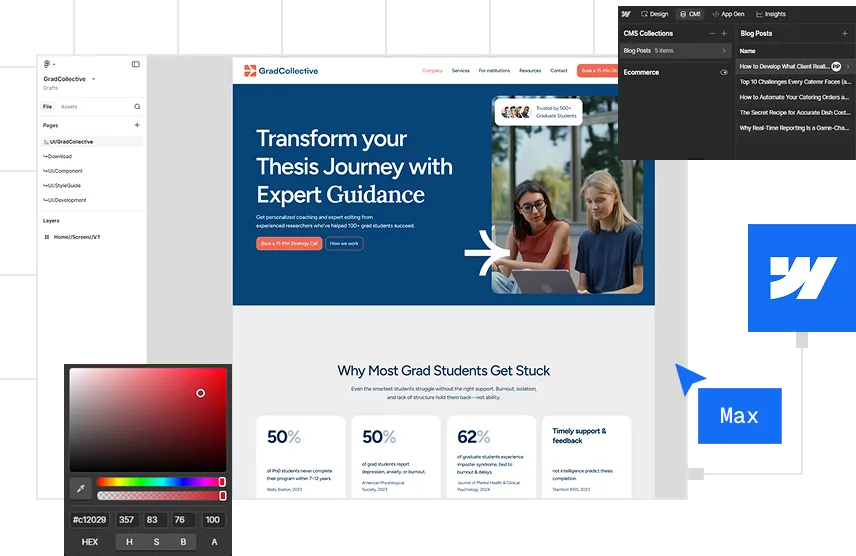Click the How we work button
Viewport: 856px width, 556px height.
coord(344,244)
